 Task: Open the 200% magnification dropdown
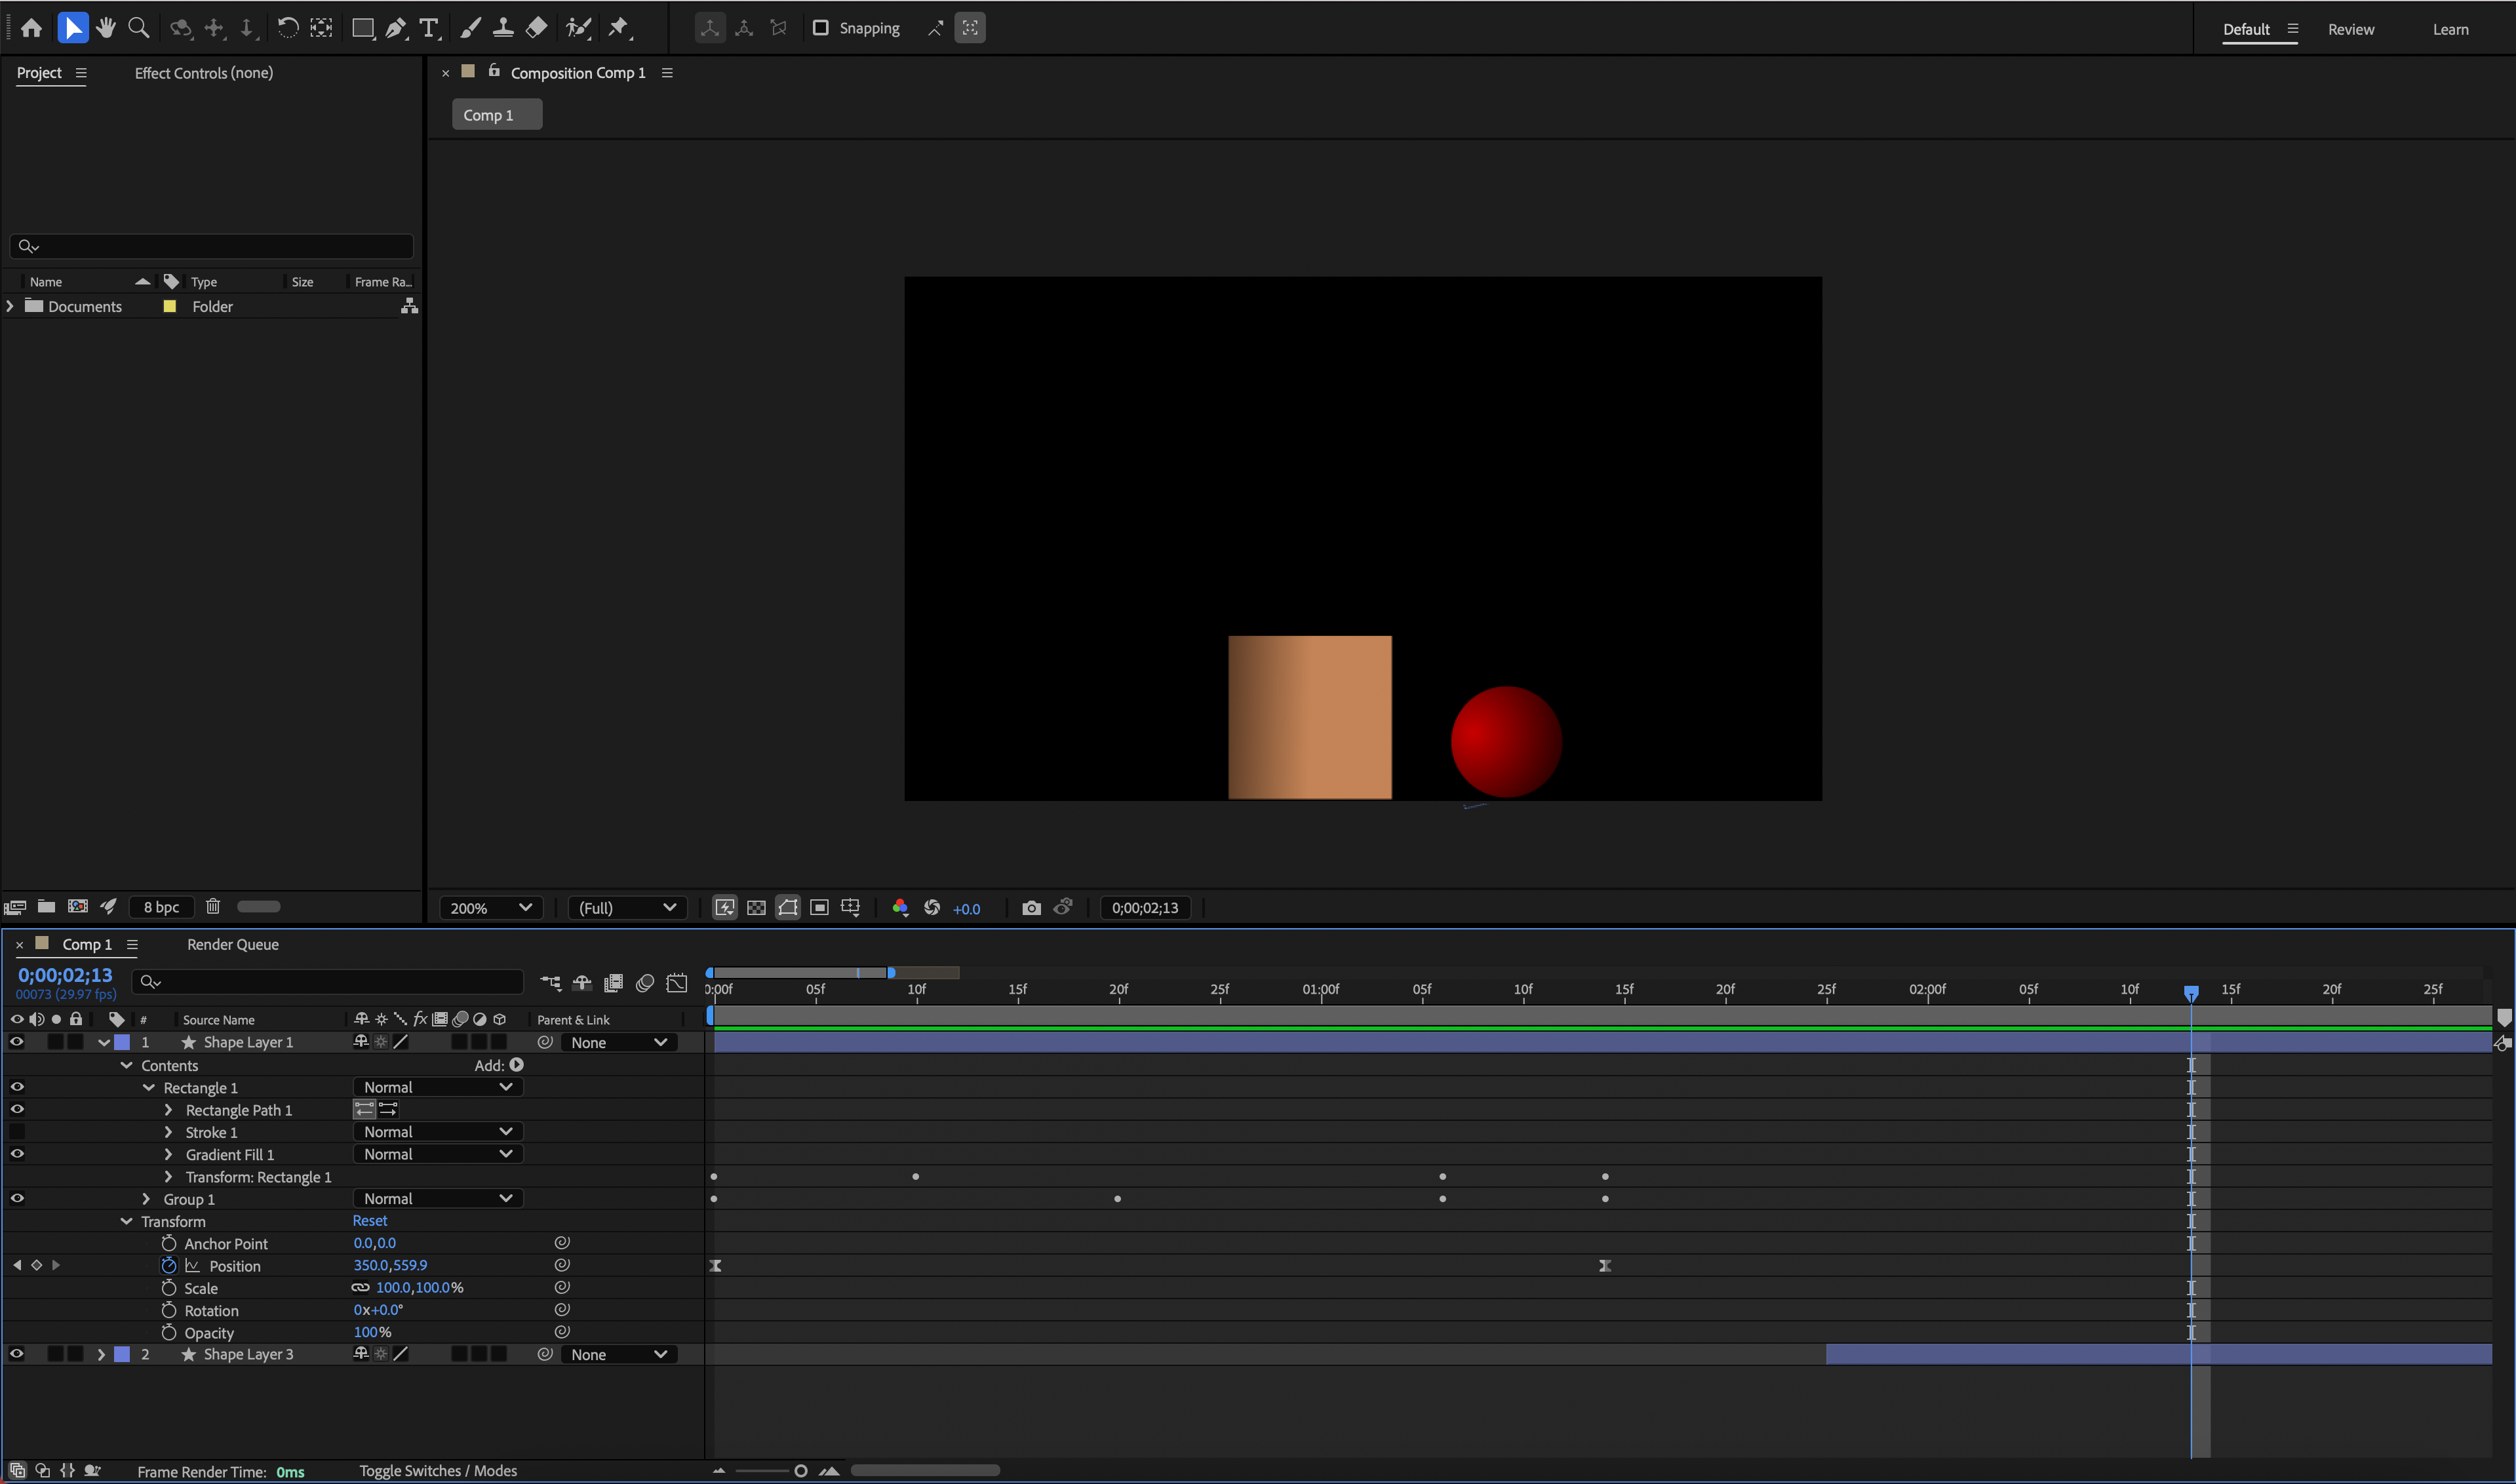[490, 908]
